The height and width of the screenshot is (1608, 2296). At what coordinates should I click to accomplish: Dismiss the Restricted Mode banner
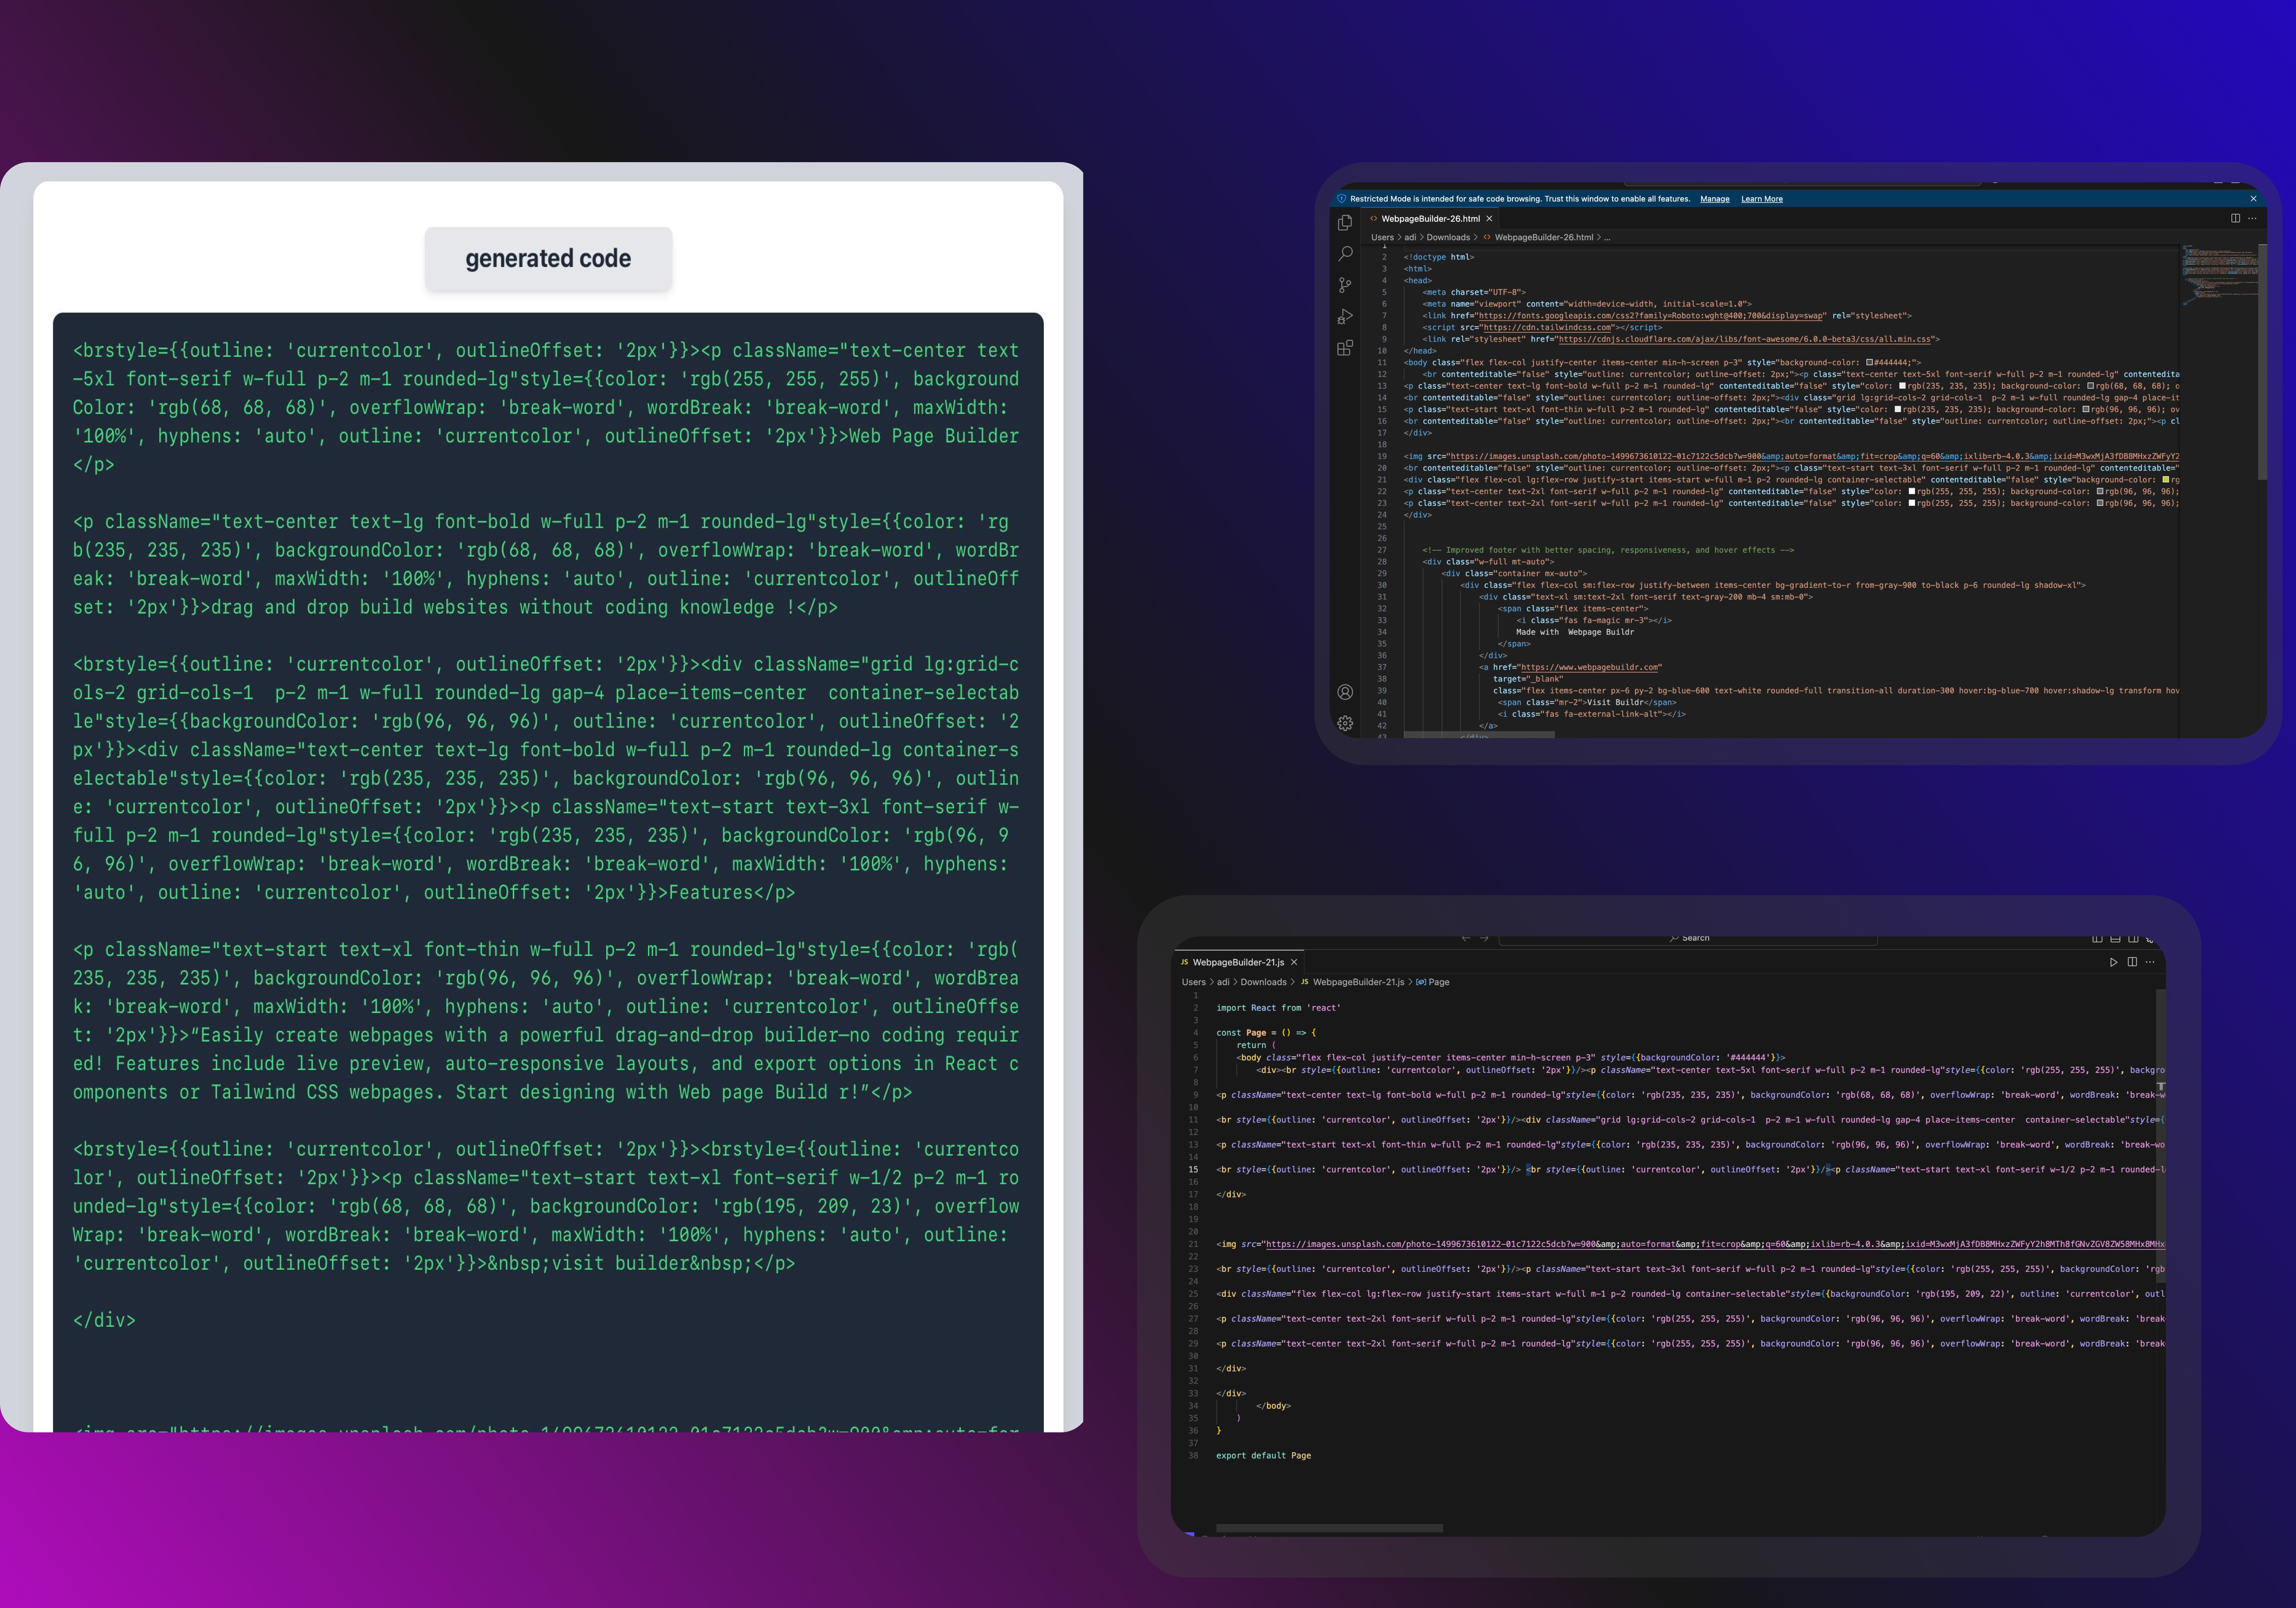coord(2253,199)
